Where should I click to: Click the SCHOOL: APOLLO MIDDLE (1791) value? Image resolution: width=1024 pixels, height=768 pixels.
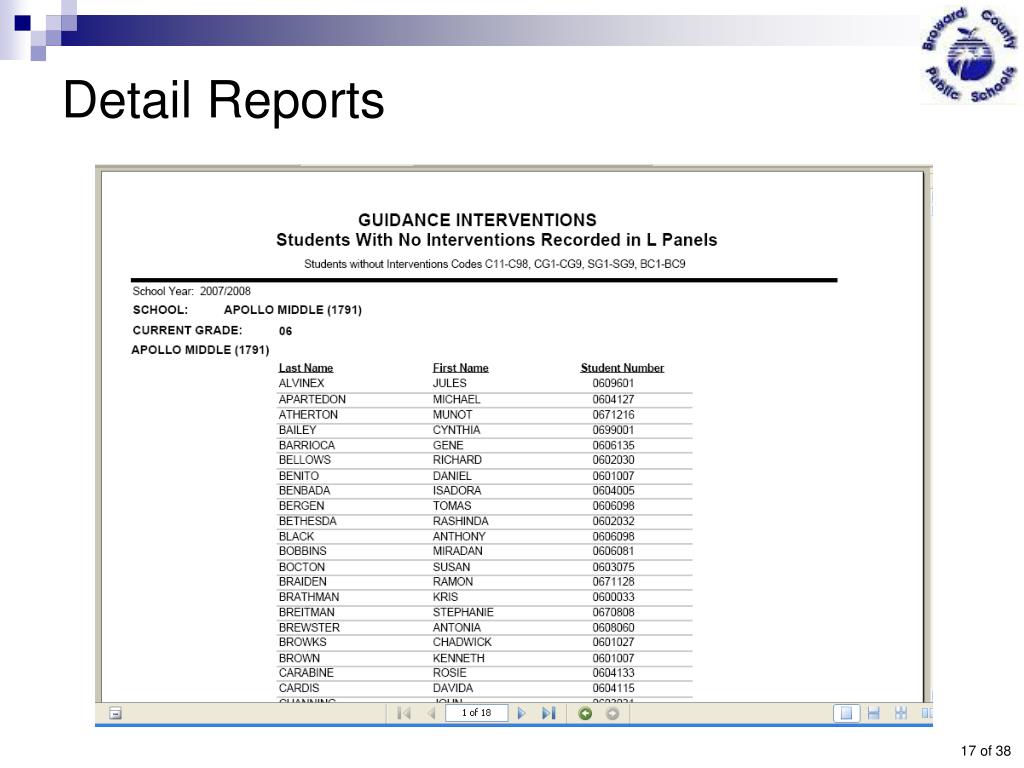point(293,310)
